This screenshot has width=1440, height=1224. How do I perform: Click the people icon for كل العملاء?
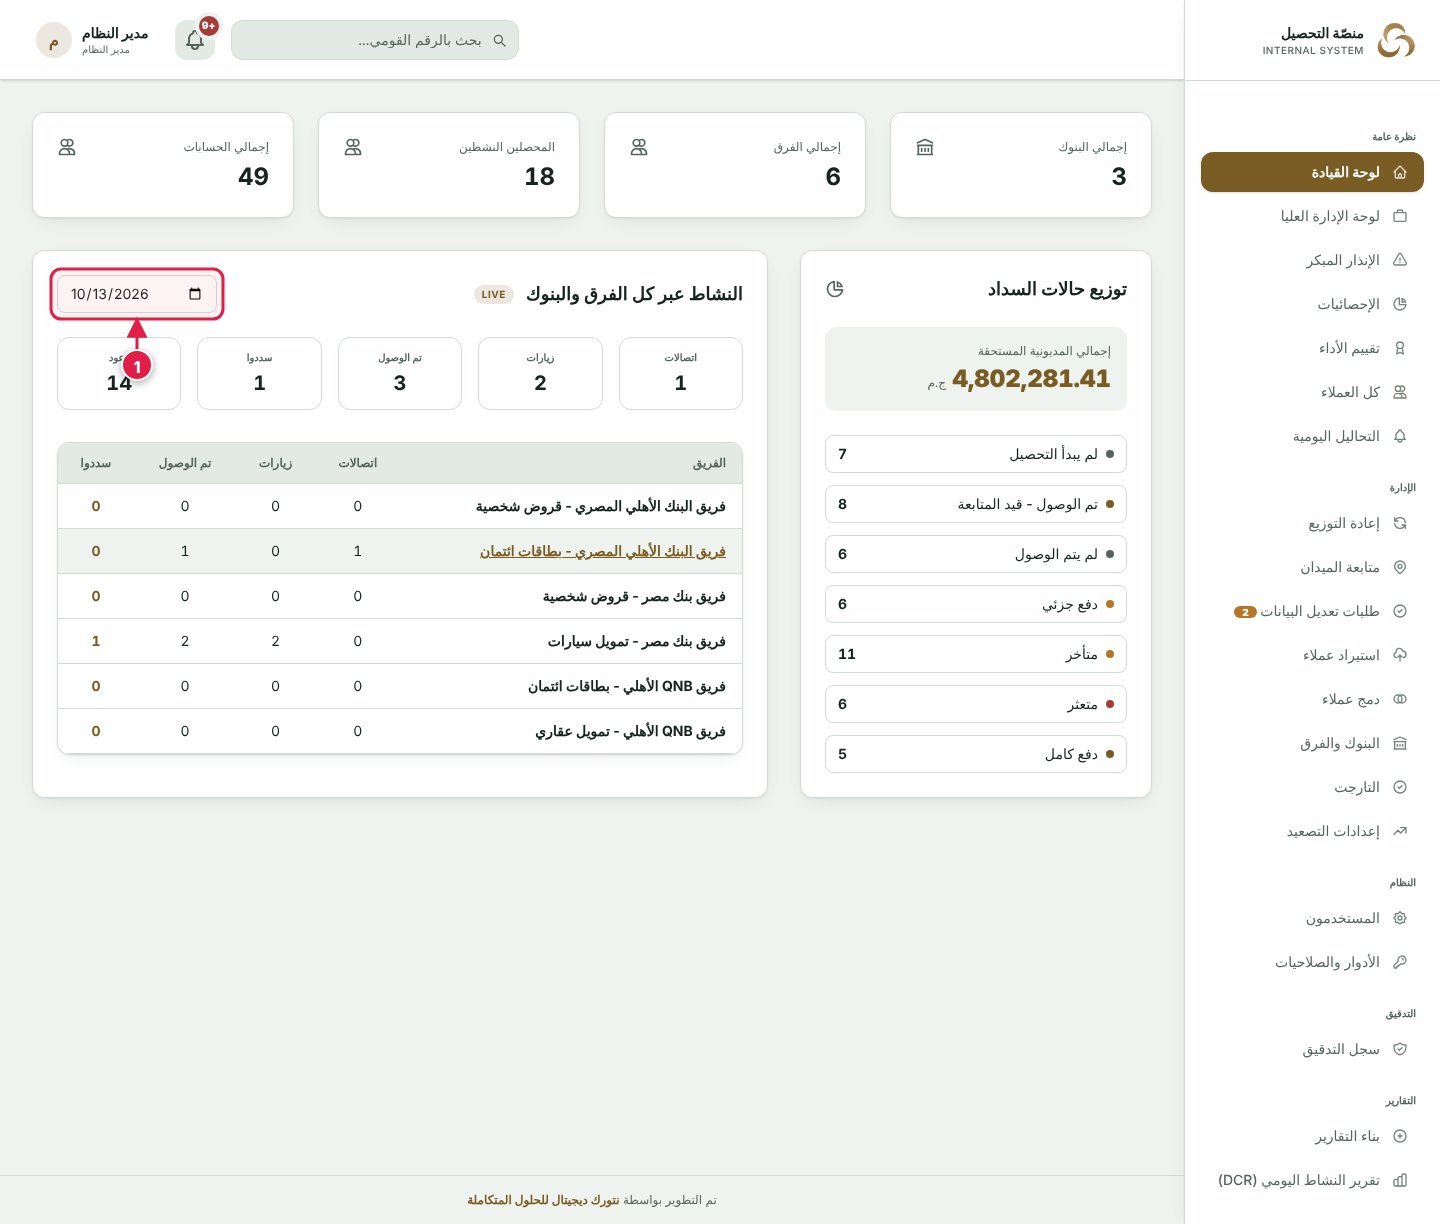[1400, 392]
